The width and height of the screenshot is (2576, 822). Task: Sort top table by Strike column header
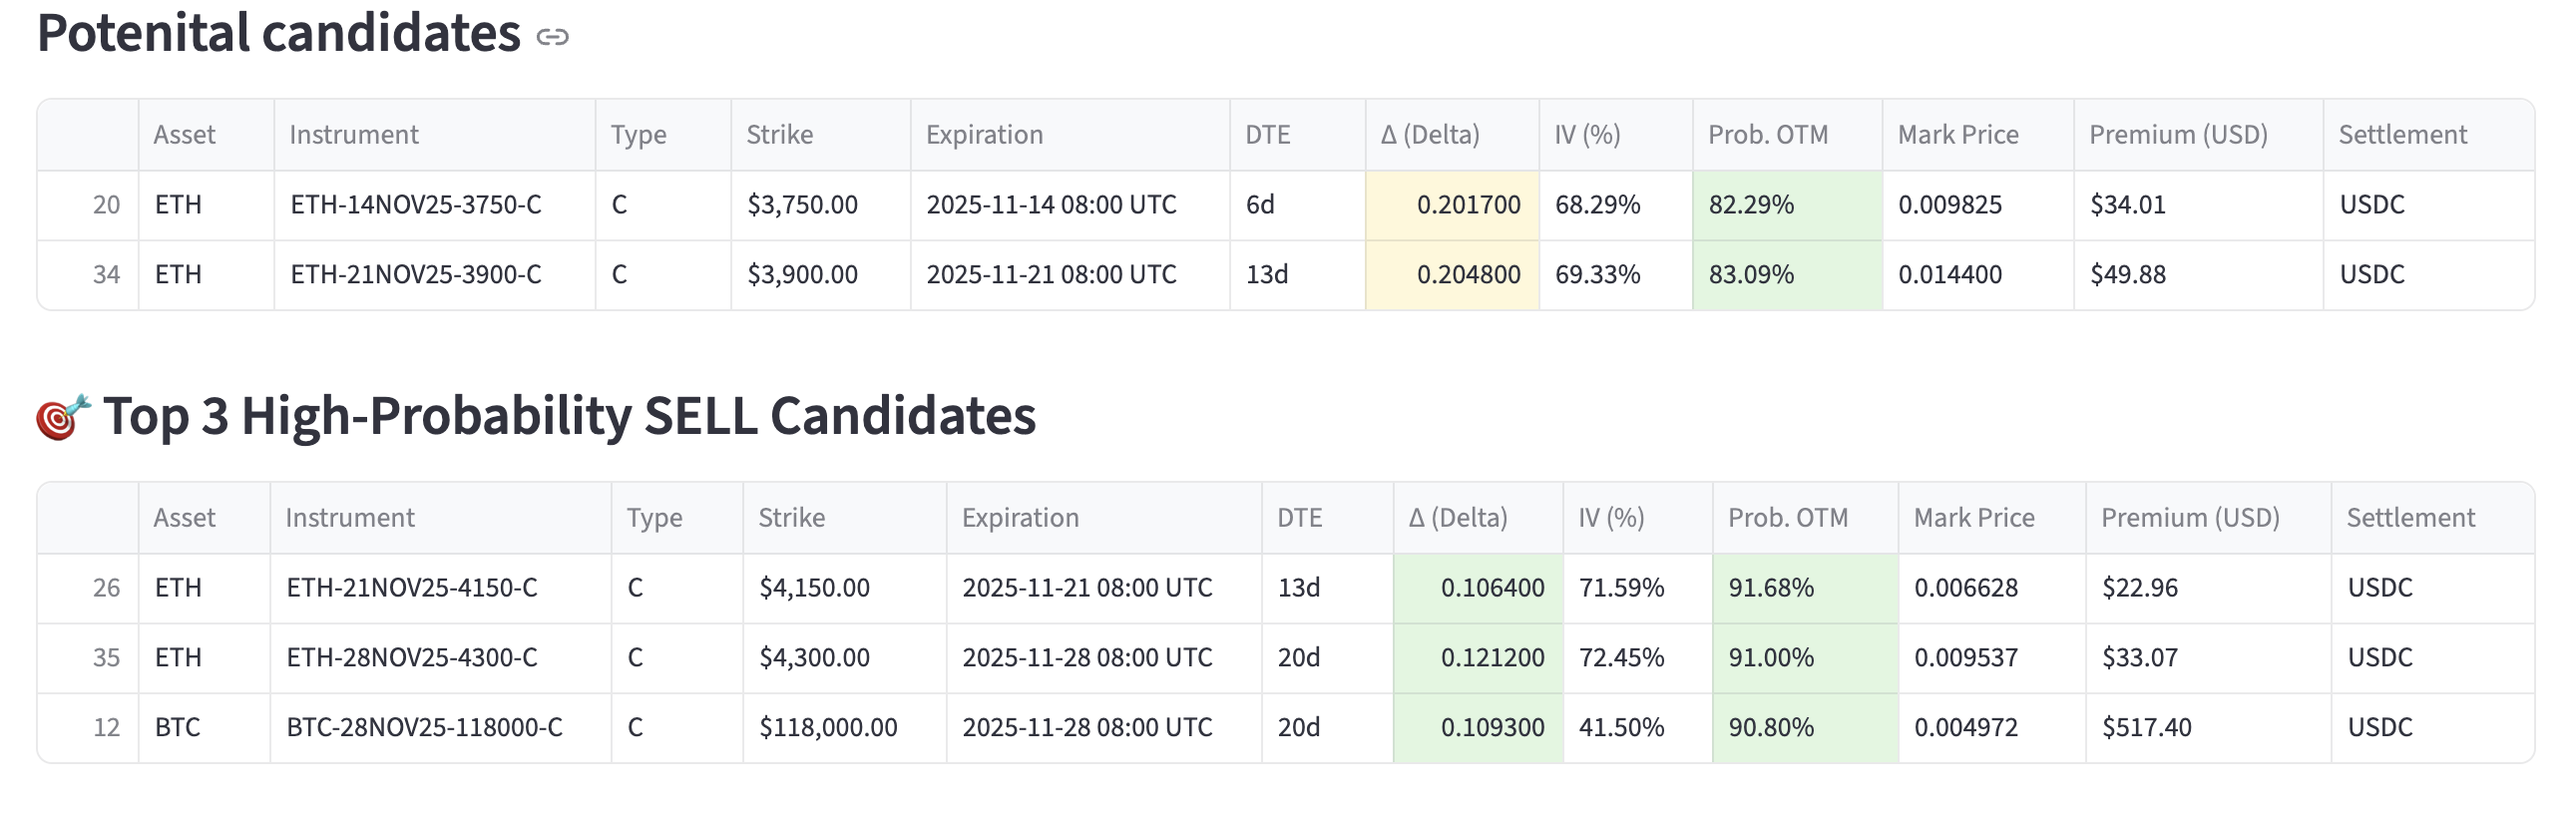(x=779, y=135)
